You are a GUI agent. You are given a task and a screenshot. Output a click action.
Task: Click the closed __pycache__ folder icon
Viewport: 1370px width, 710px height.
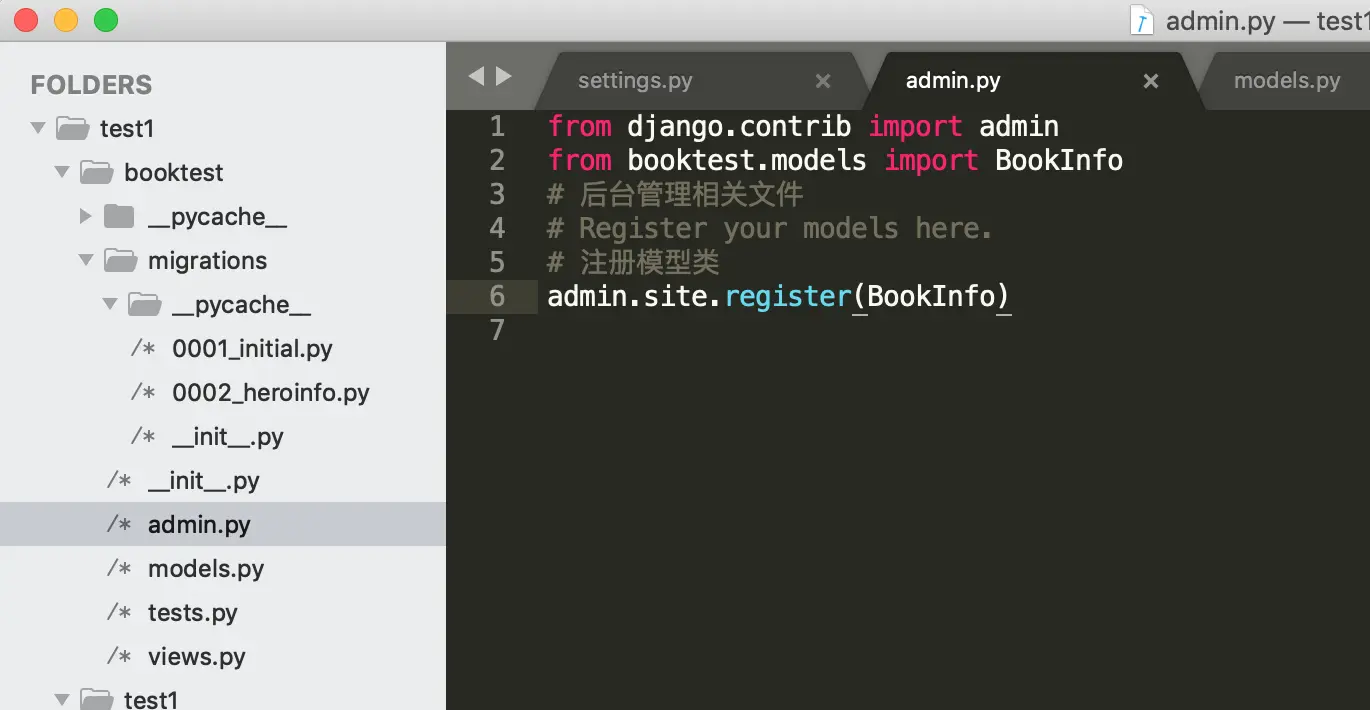(119, 216)
